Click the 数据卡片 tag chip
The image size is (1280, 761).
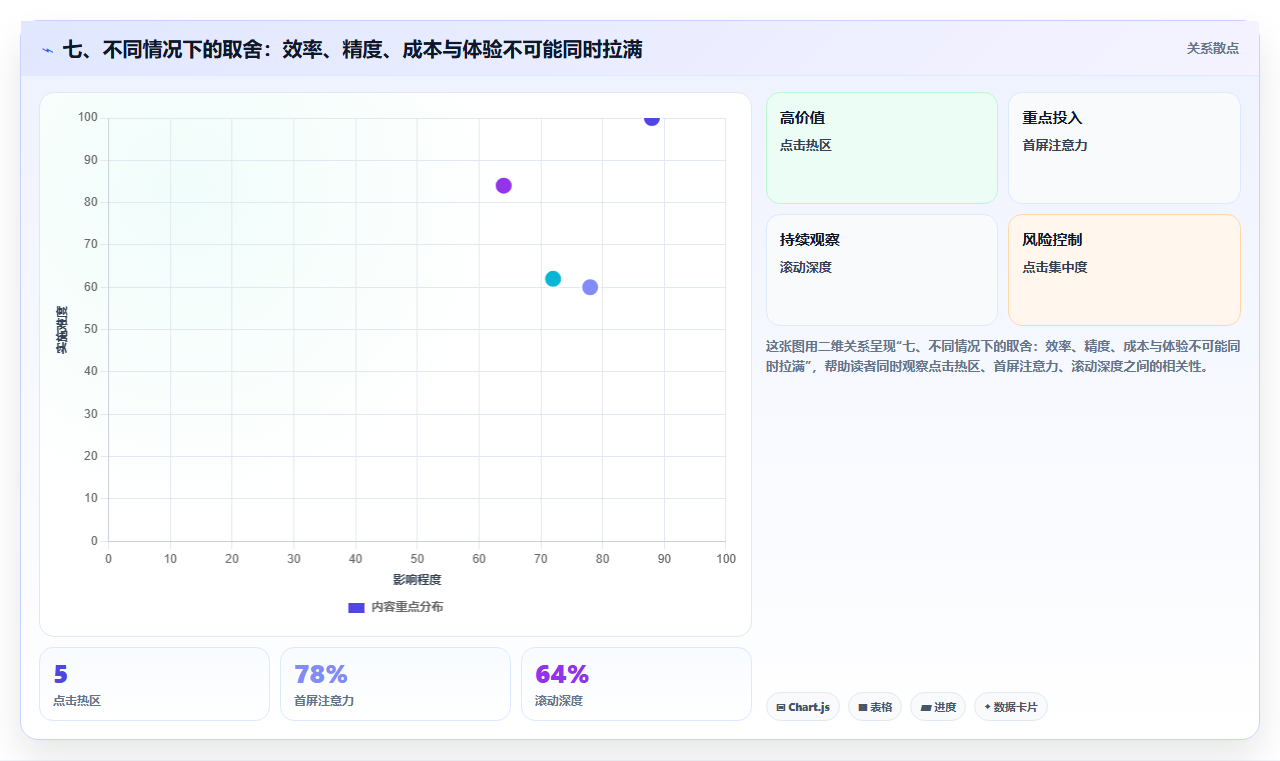pyautogui.click(x=1011, y=707)
